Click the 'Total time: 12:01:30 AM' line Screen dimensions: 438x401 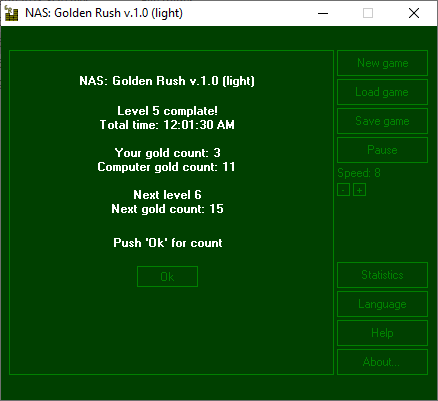167,125
